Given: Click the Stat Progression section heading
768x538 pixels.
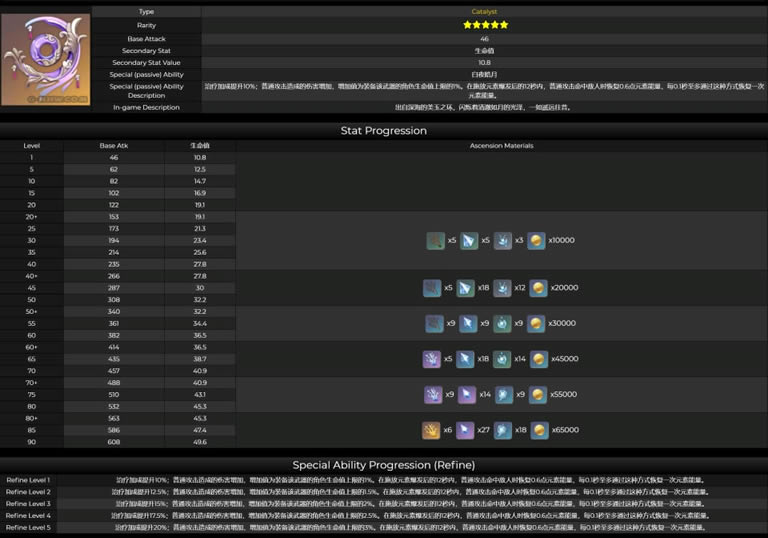Looking at the screenshot, I should [384, 131].
